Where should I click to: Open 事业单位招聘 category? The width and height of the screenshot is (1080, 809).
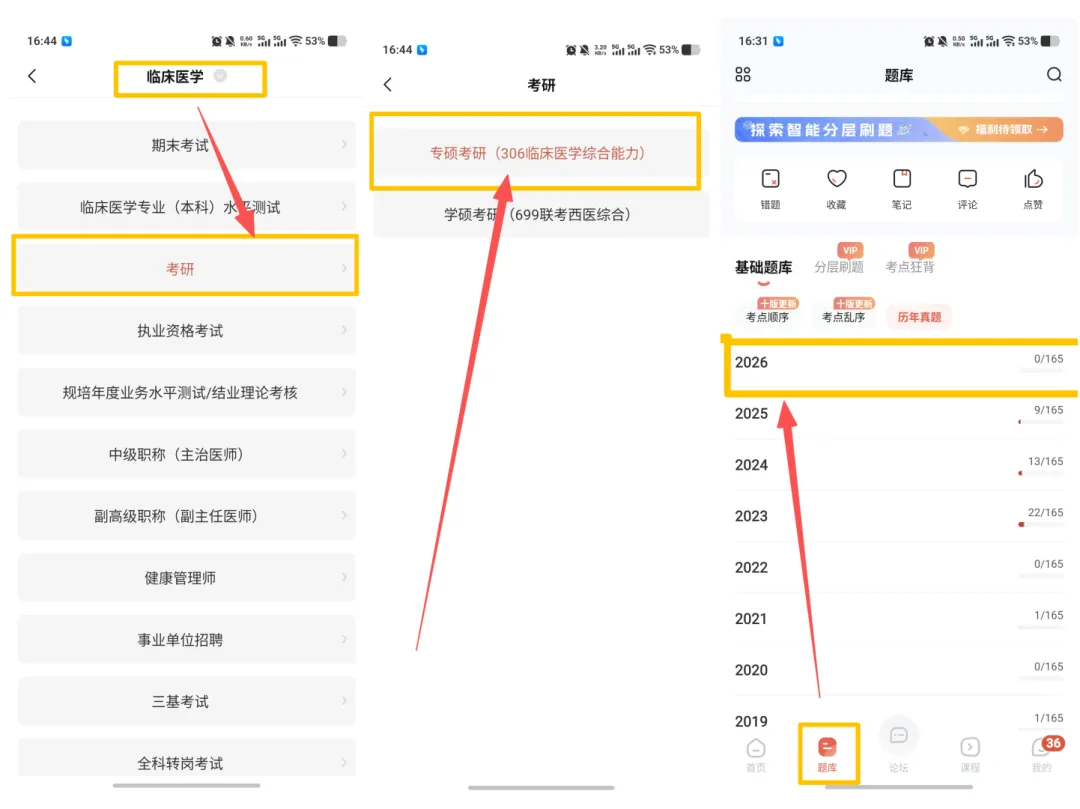point(187,640)
